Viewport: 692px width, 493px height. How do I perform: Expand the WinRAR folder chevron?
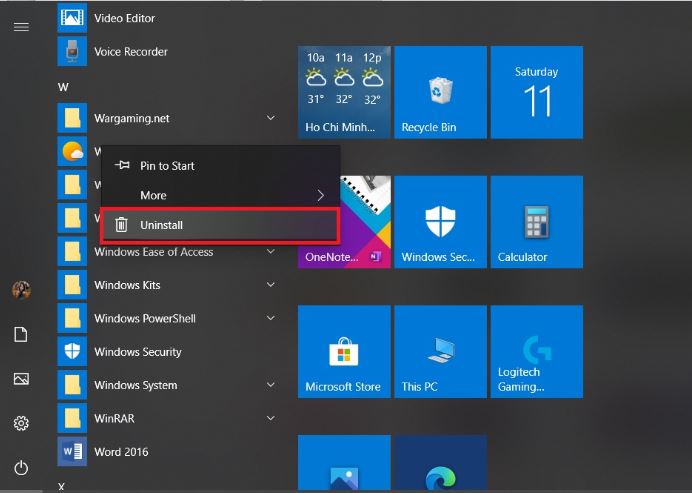click(271, 418)
